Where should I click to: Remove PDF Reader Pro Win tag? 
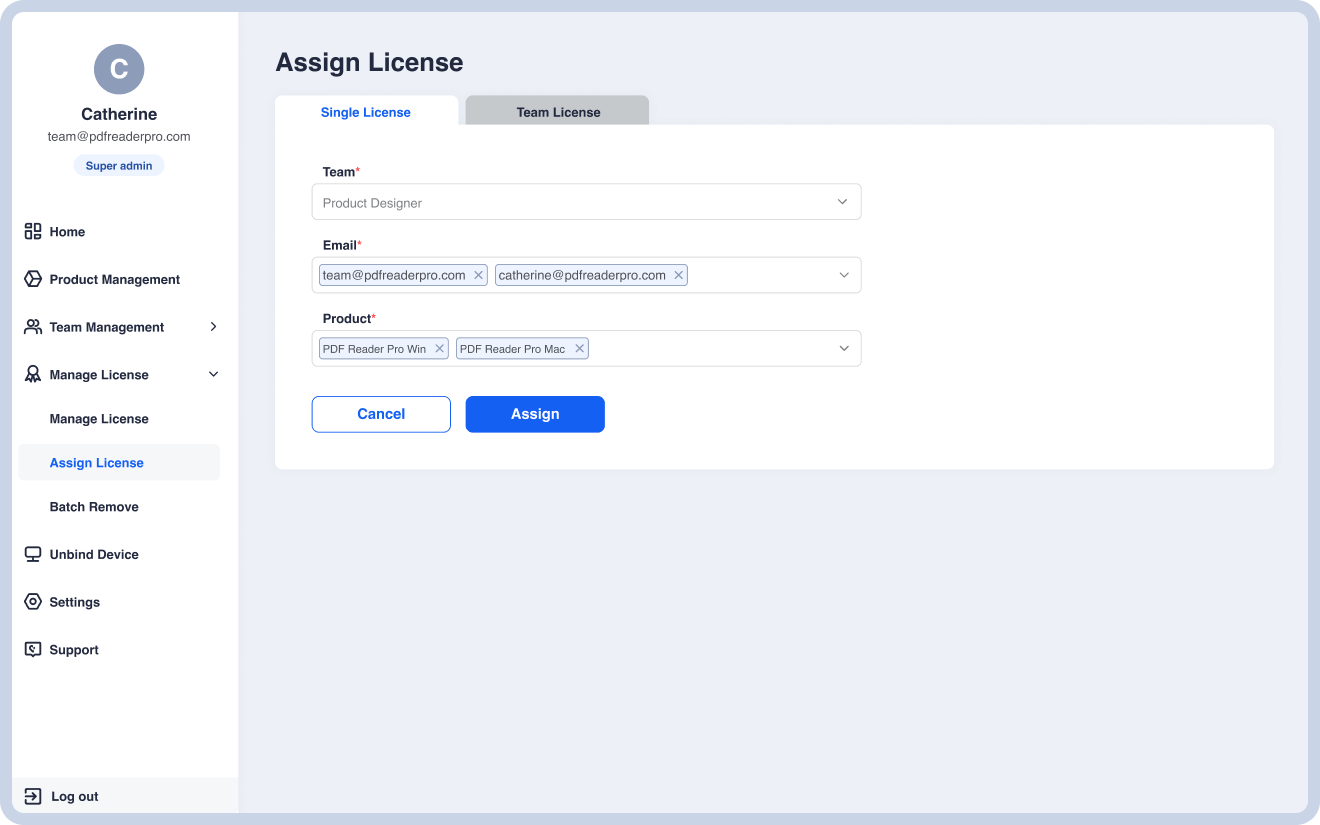click(439, 349)
